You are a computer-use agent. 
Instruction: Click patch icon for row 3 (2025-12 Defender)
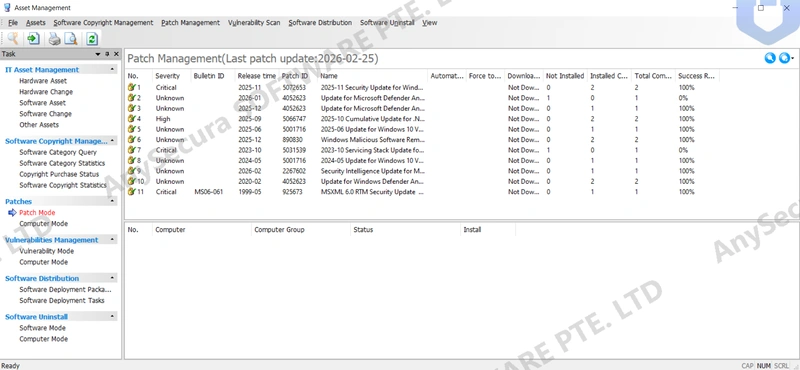[132, 108]
